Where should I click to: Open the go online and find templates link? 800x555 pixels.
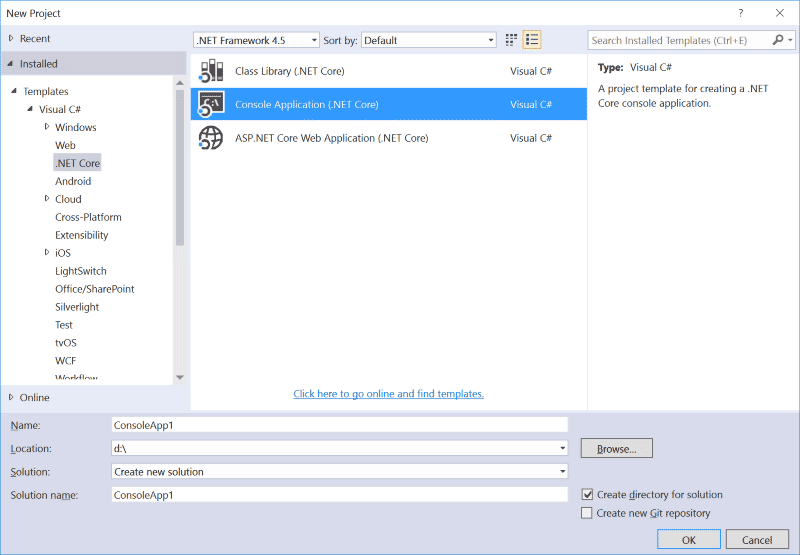click(x=388, y=394)
